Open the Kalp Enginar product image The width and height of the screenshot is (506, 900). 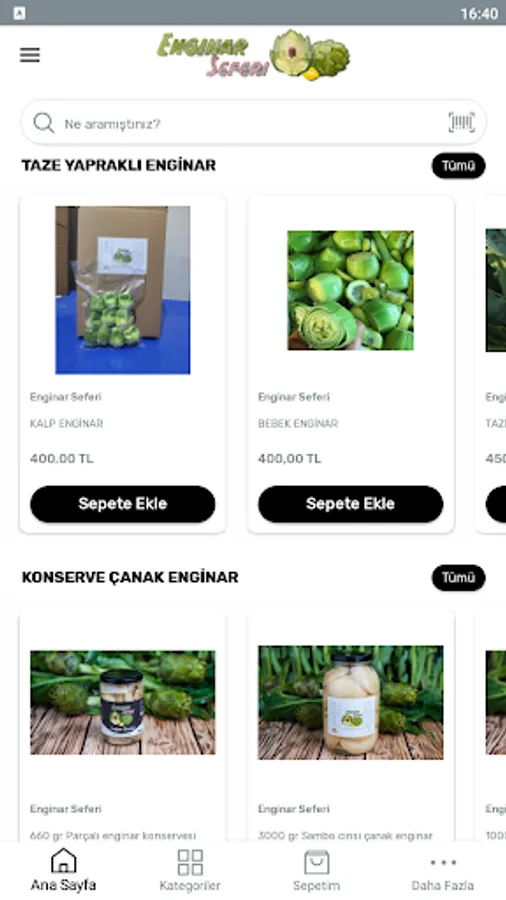pyautogui.click(x=123, y=290)
